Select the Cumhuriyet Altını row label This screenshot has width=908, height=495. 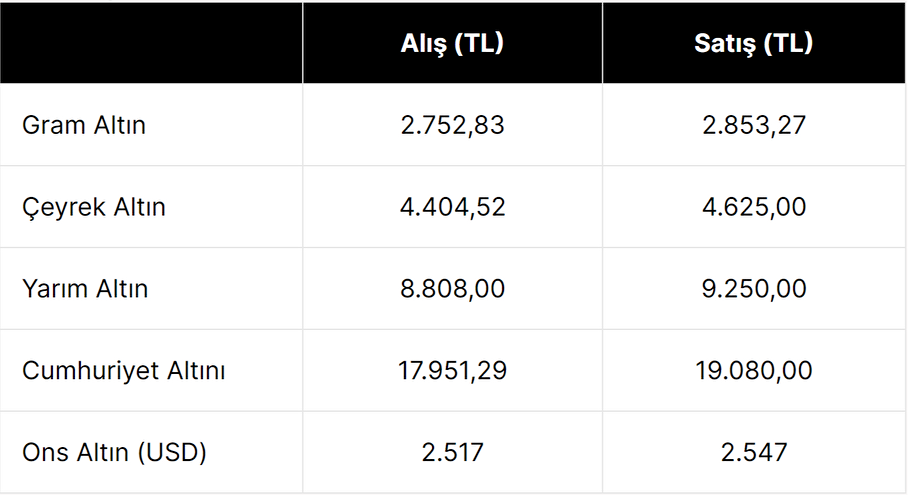tap(123, 371)
